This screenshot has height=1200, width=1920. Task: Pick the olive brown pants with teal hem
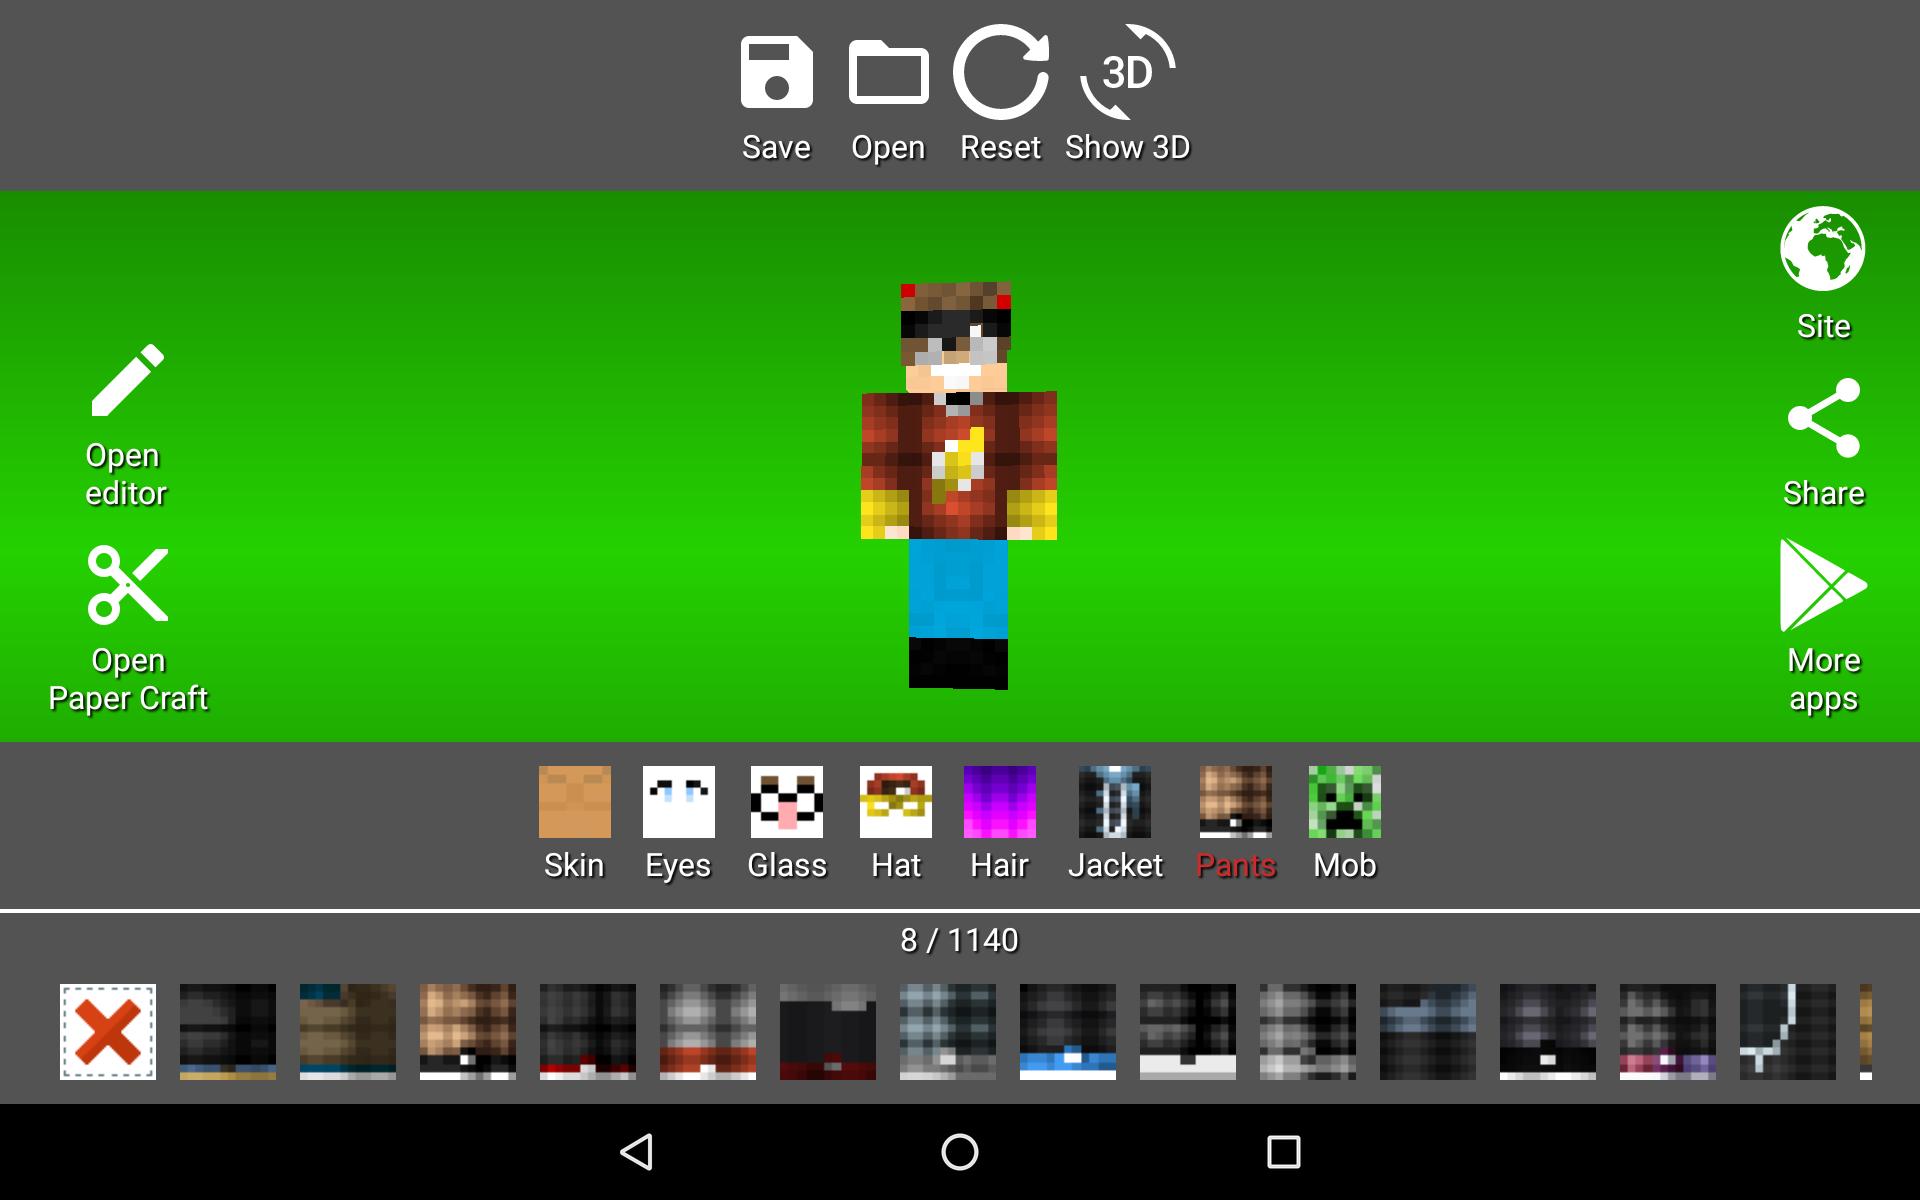coord(348,1032)
